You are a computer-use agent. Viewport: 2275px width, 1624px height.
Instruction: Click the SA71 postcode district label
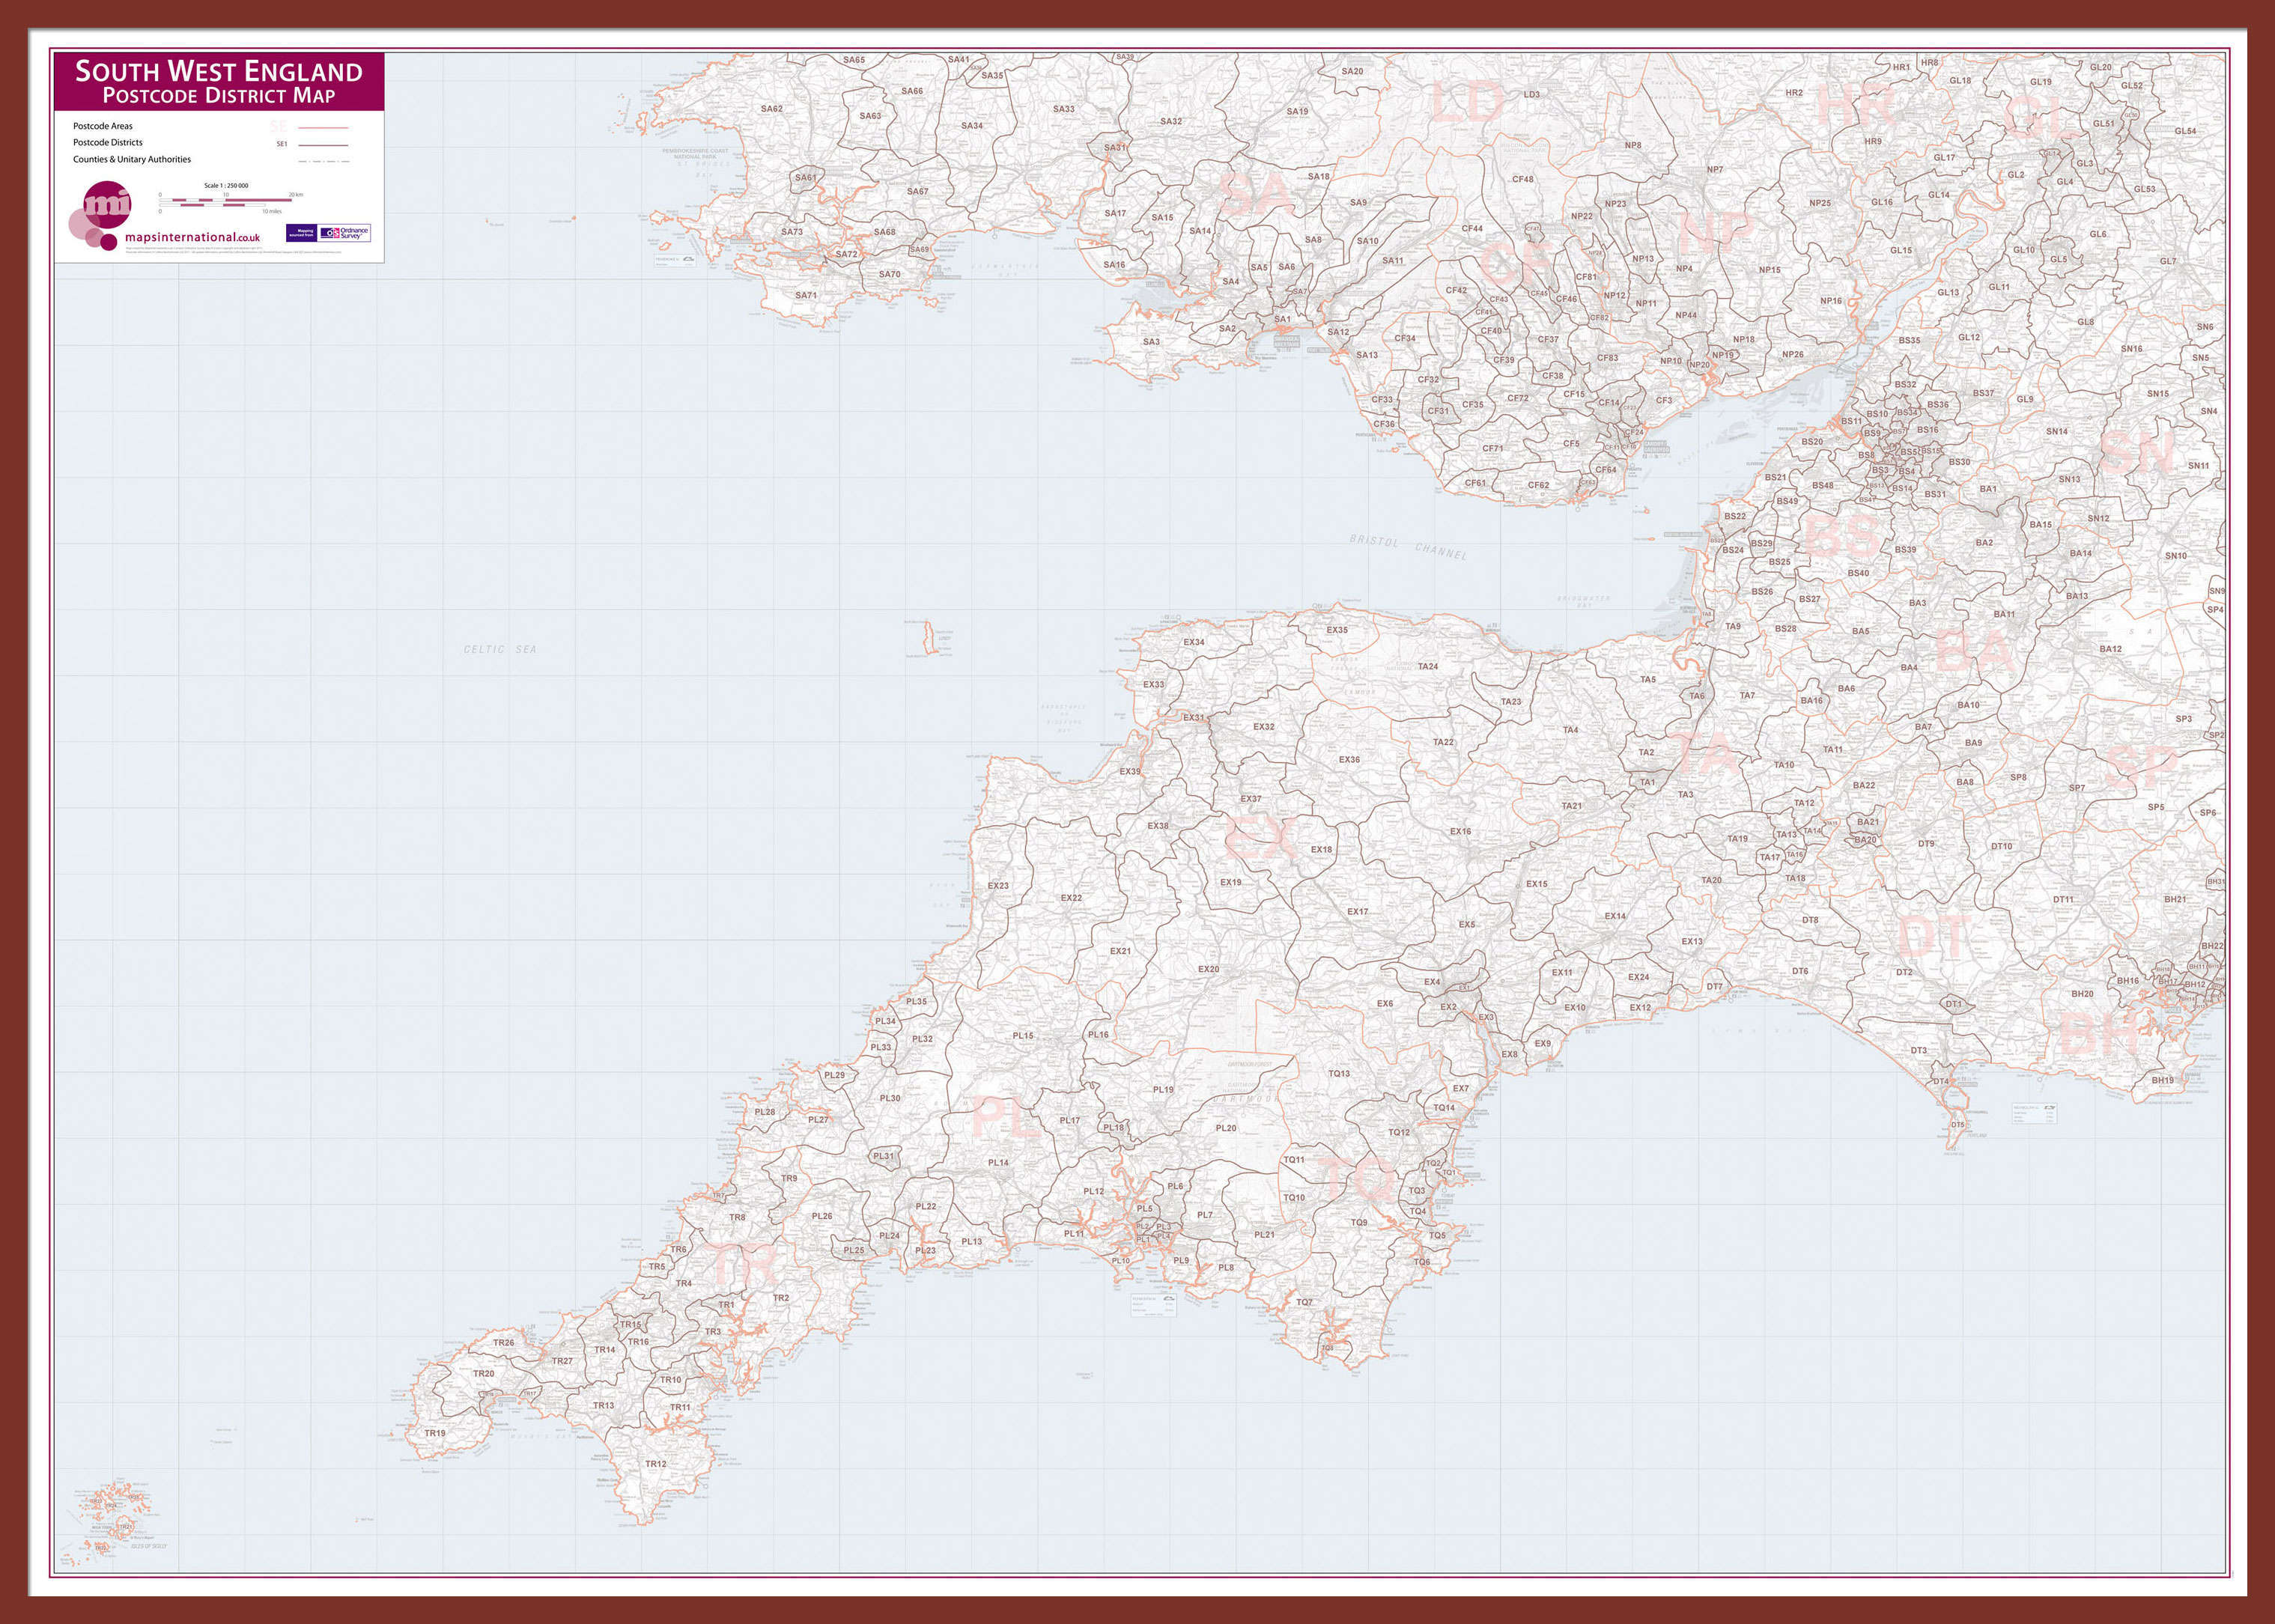[x=805, y=295]
